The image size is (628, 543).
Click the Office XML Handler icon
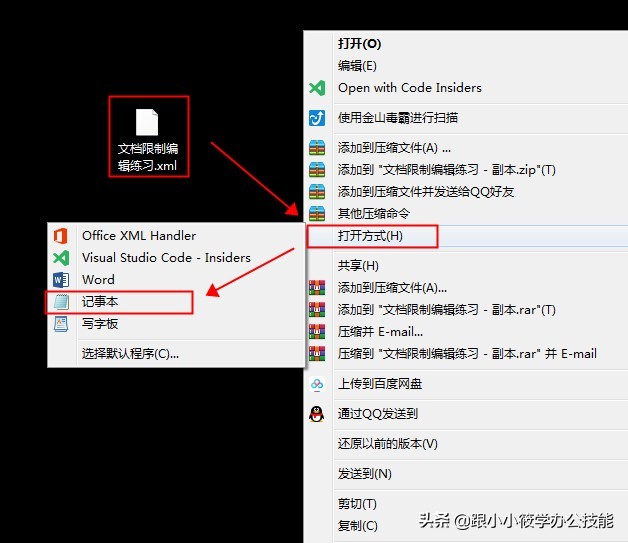tap(60, 236)
